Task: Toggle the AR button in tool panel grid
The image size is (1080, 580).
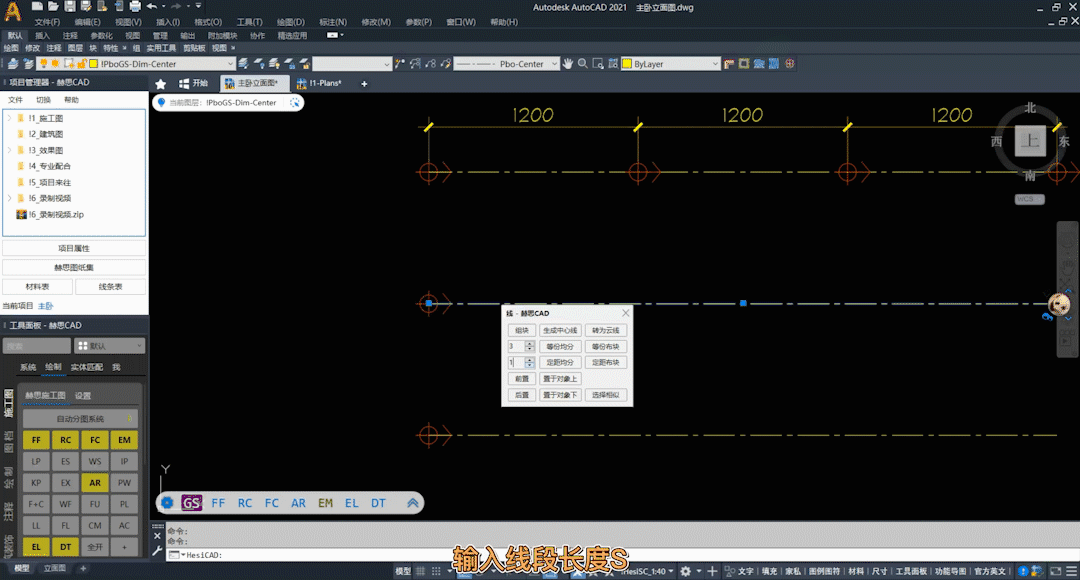Action: (x=95, y=483)
